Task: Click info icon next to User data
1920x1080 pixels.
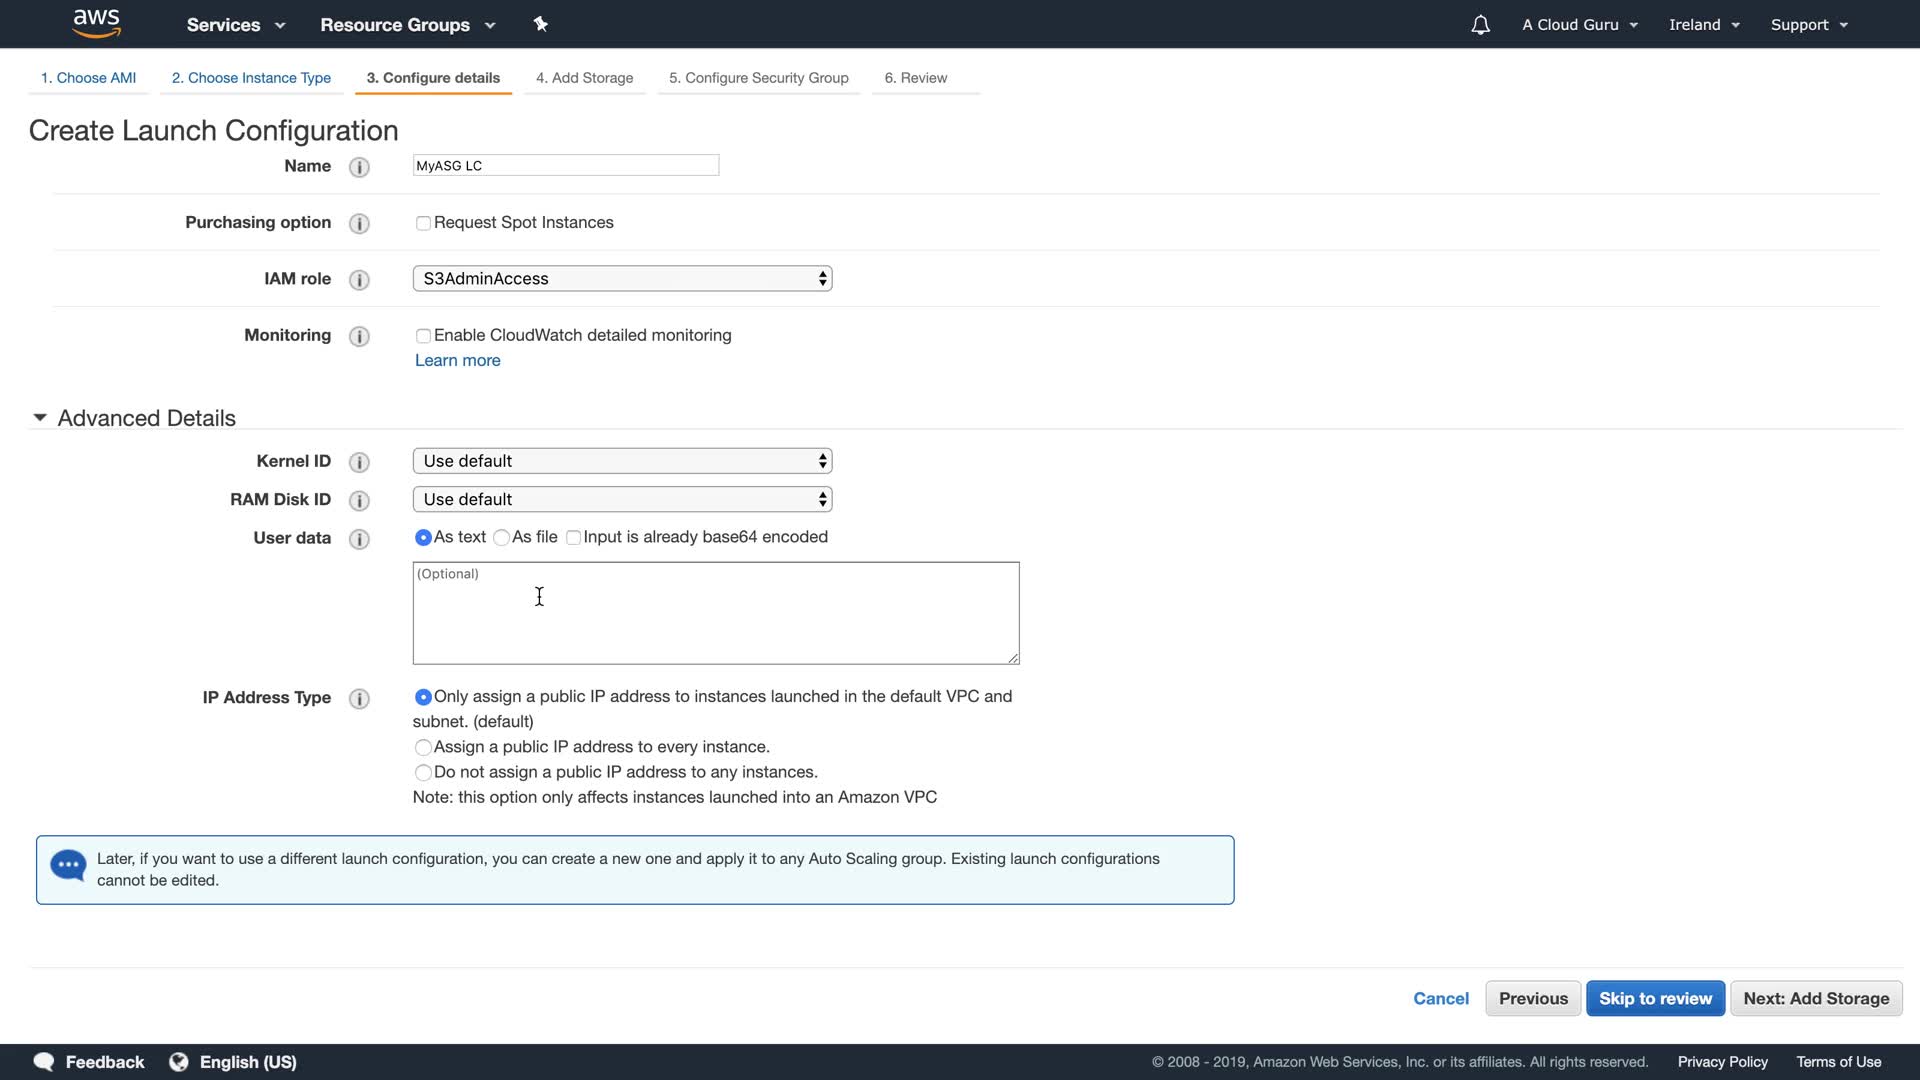Action: pyautogui.click(x=359, y=539)
